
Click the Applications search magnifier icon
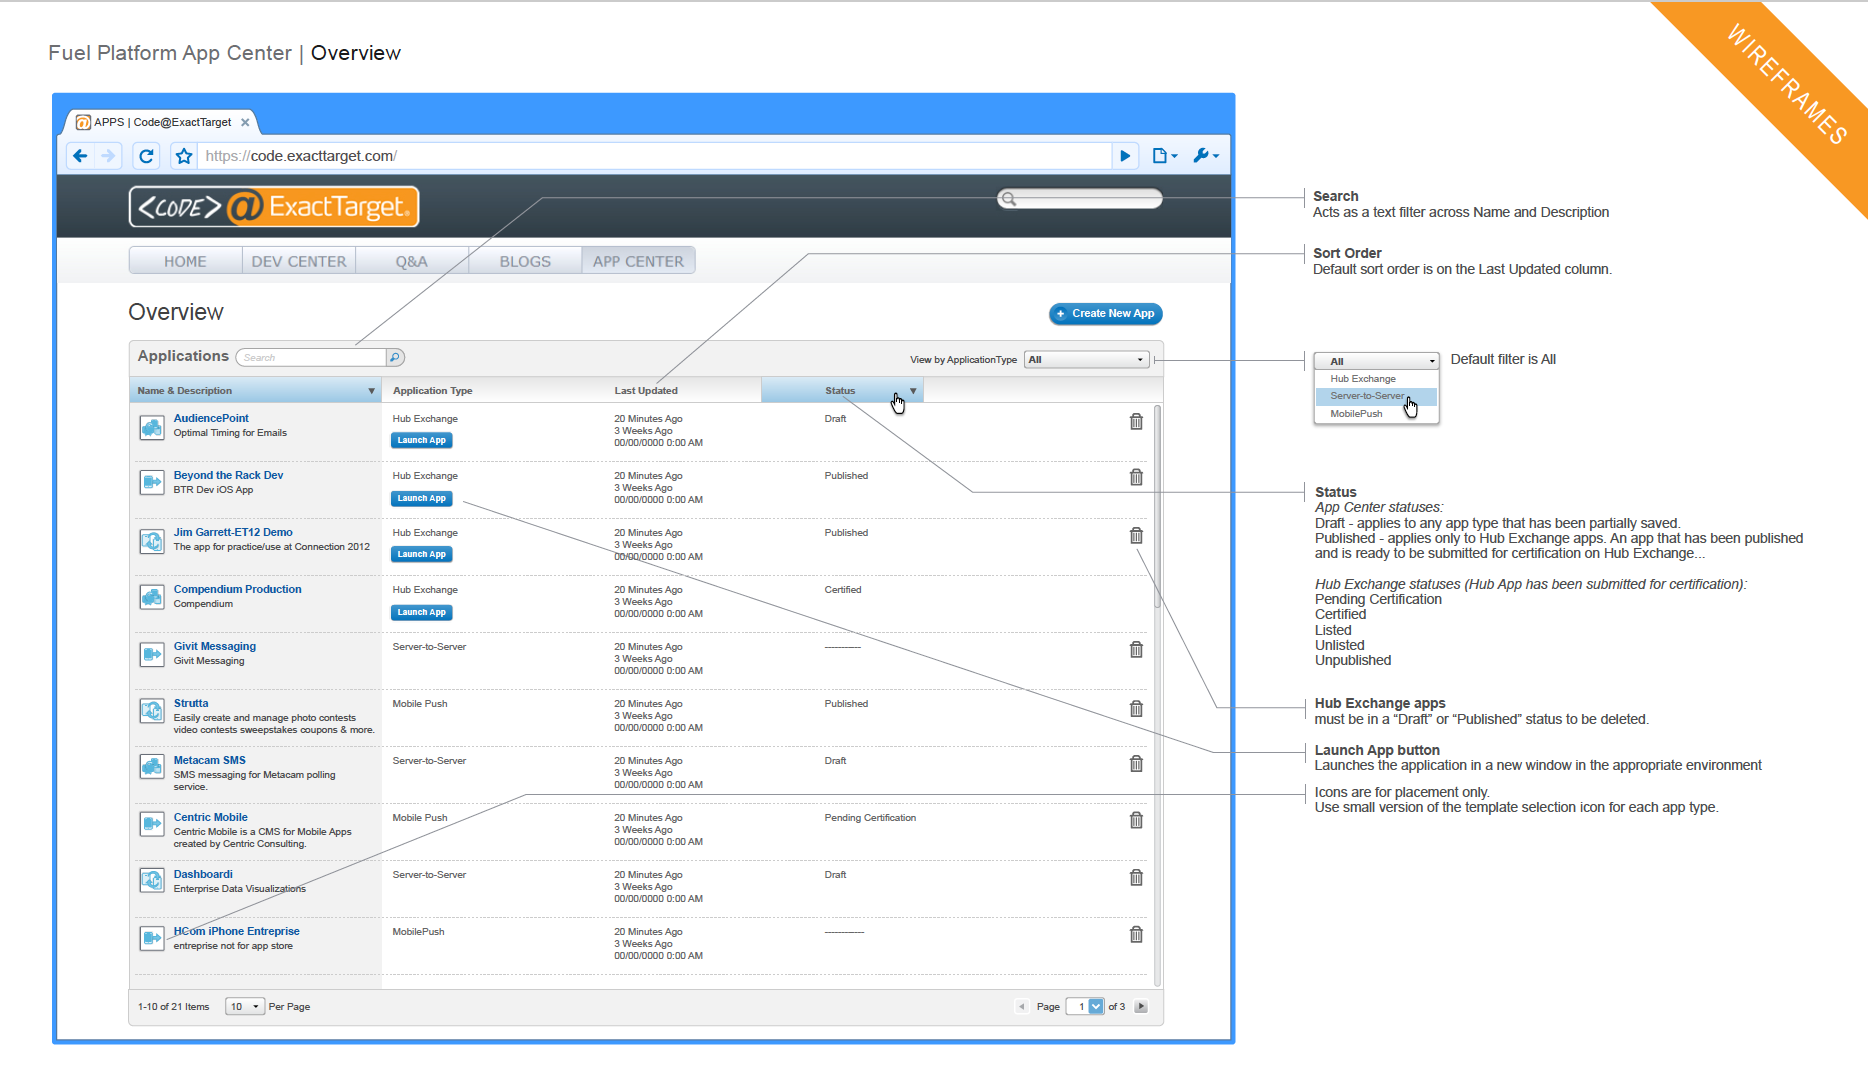tap(395, 358)
